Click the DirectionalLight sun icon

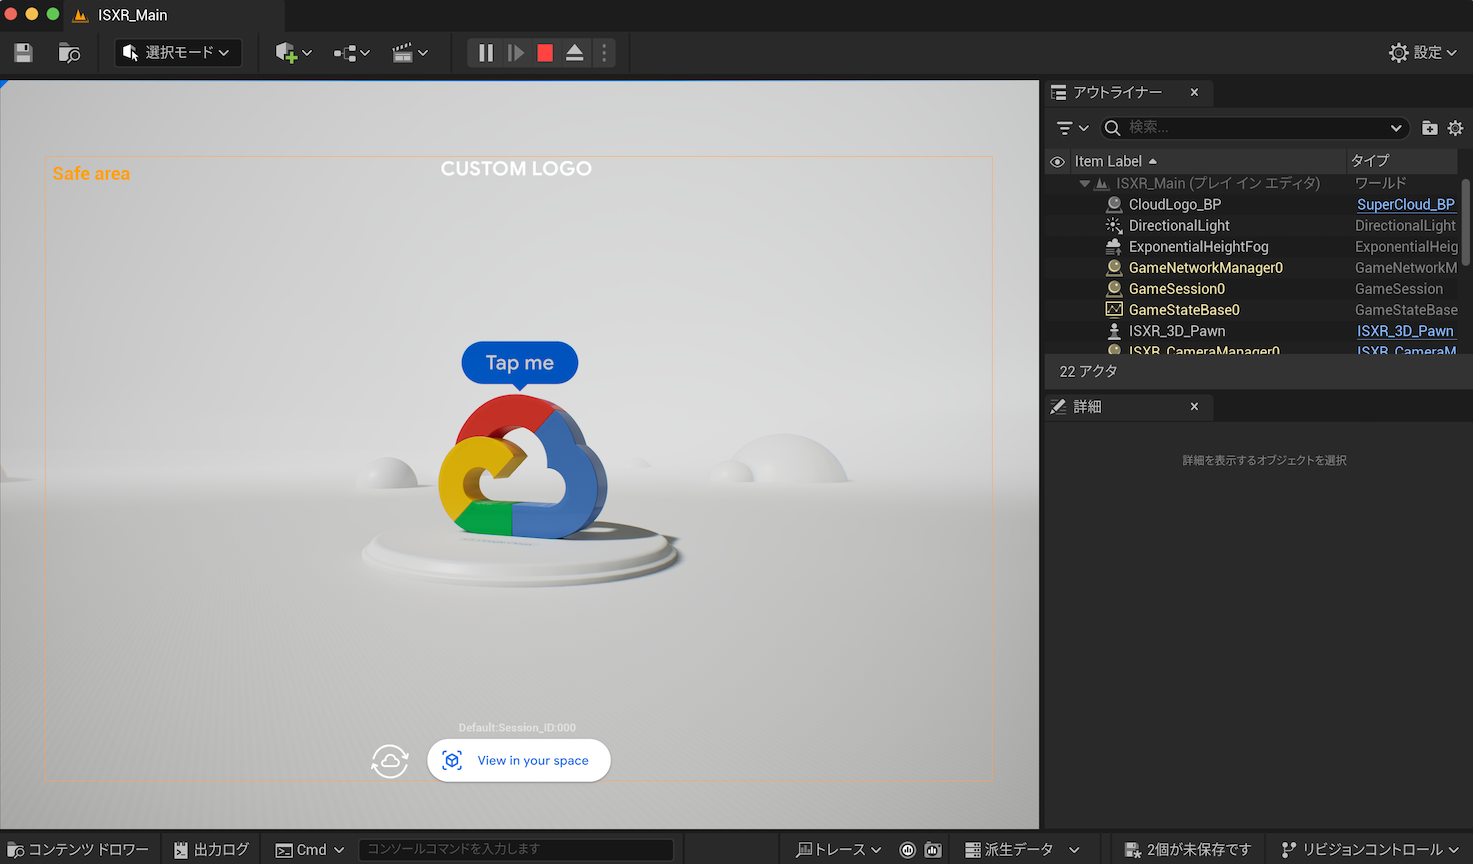tap(1114, 225)
